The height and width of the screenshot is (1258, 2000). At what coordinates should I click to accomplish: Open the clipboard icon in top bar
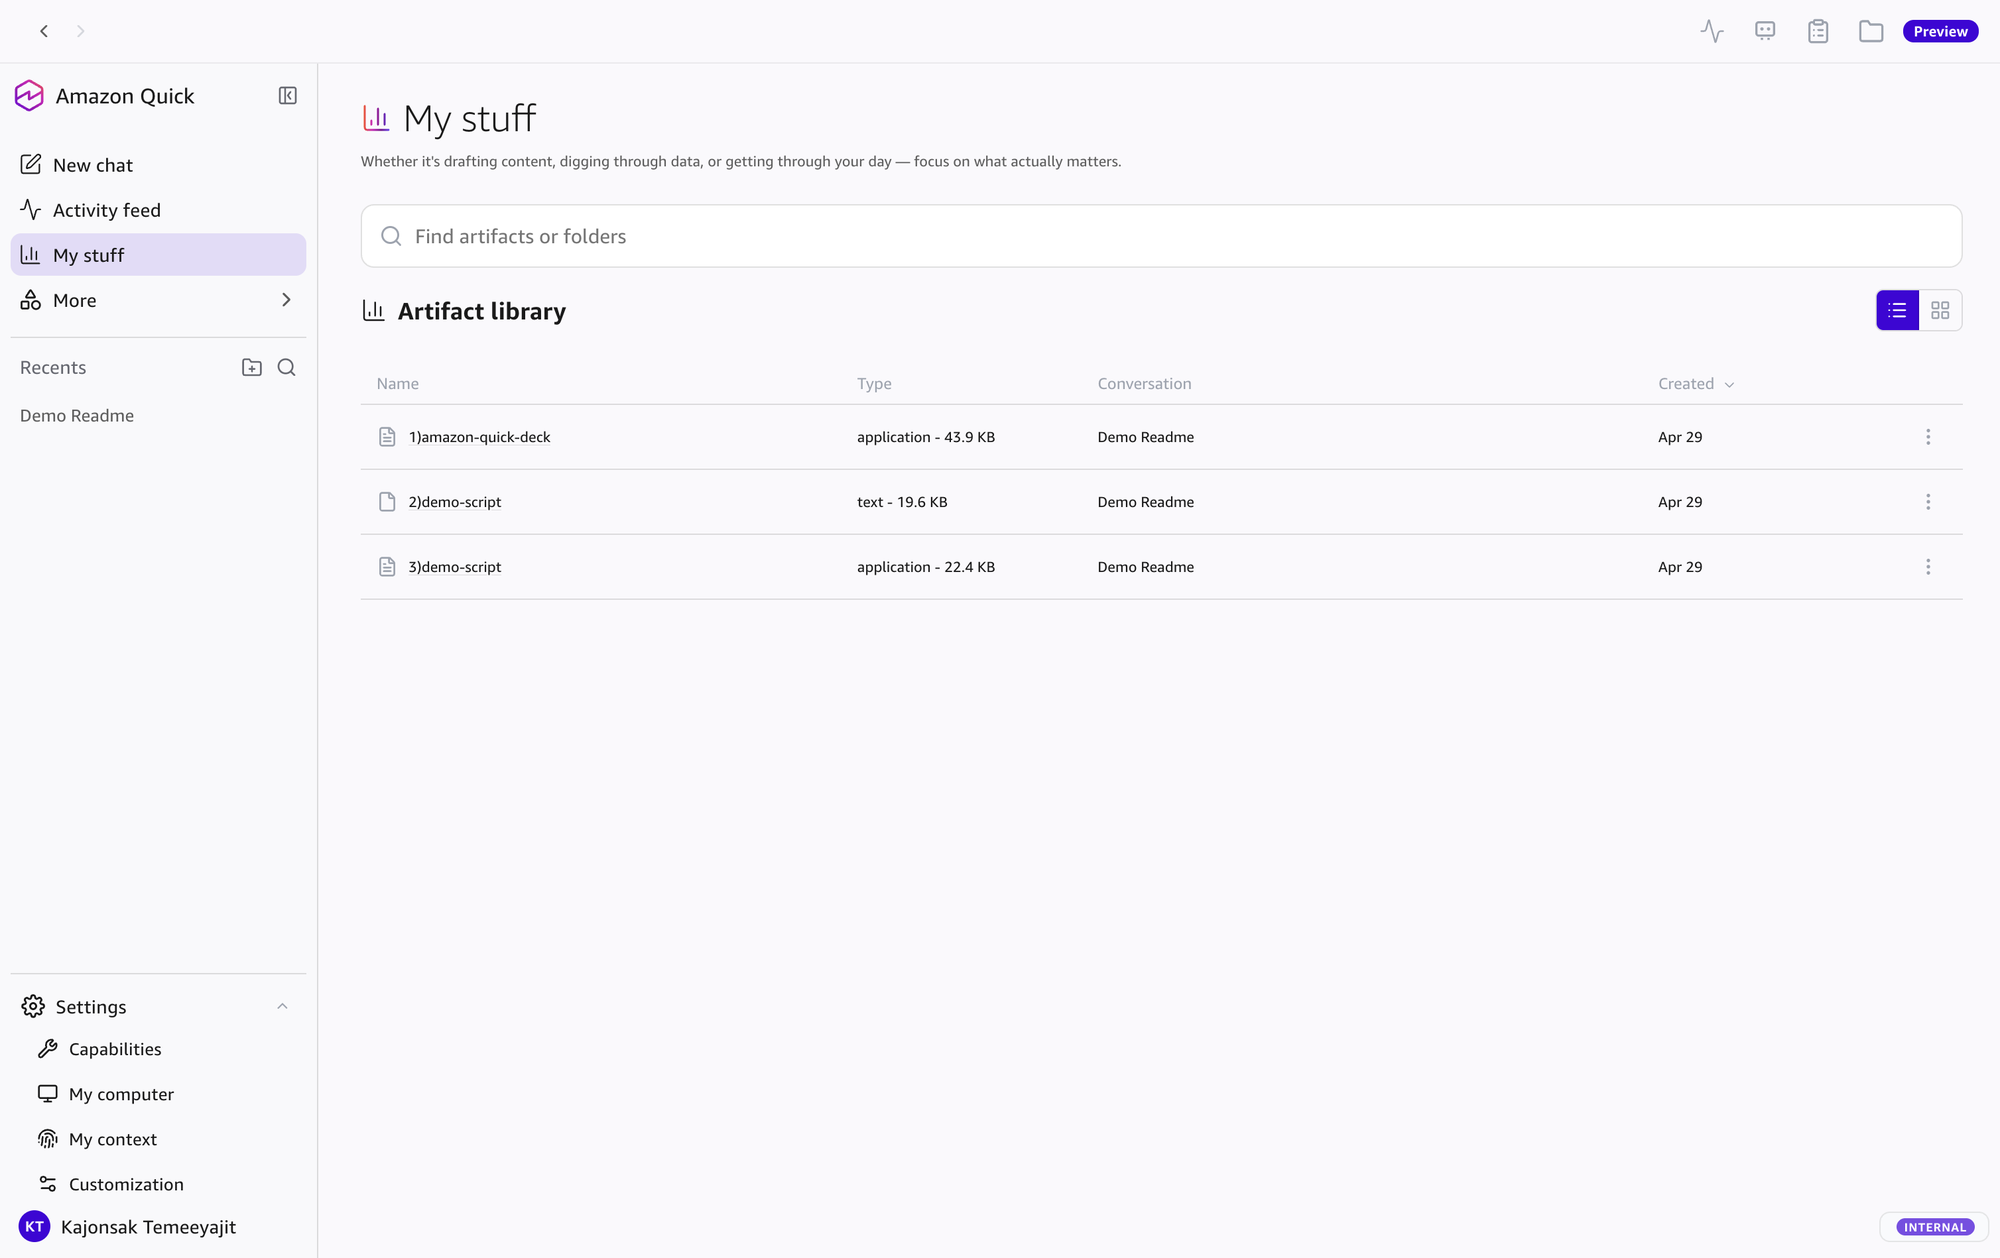click(1818, 31)
